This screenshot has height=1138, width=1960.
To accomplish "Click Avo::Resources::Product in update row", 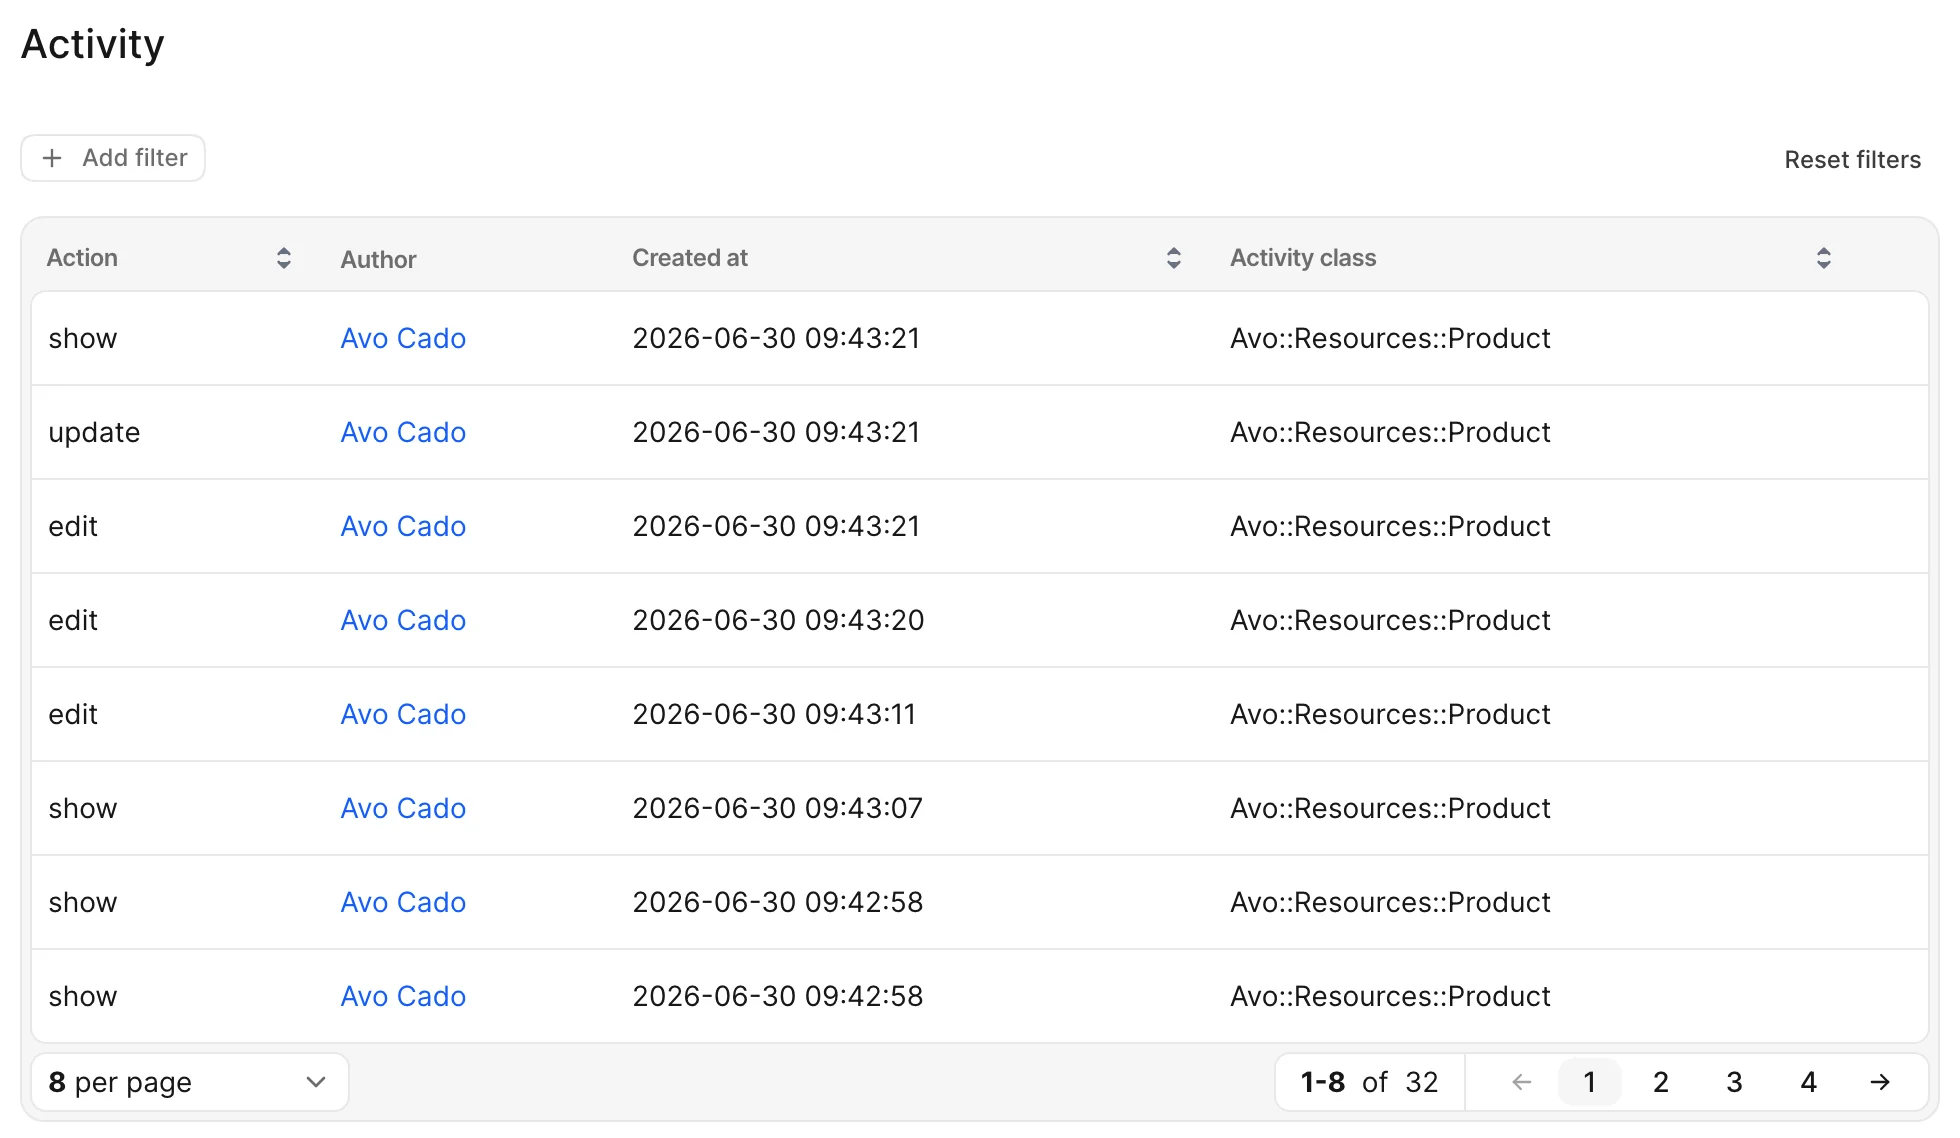I will point(1390,432).
